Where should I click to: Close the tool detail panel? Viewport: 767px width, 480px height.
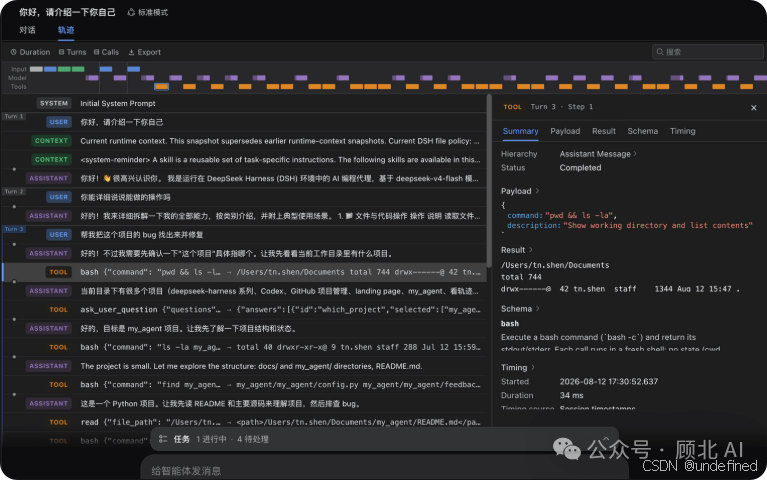pyautogui.click(x=753, y=108)
